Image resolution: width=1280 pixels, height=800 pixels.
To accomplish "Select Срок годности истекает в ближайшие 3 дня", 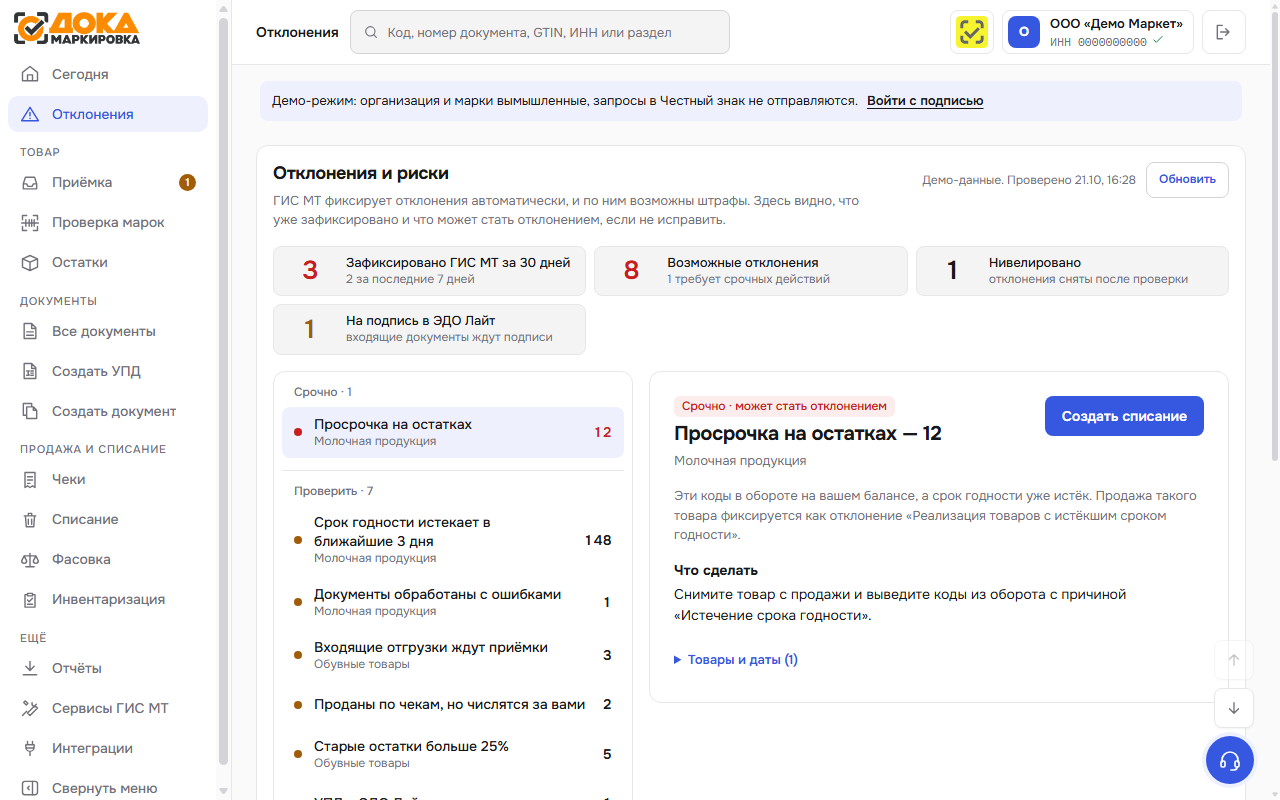I will [x=453, y=540].
